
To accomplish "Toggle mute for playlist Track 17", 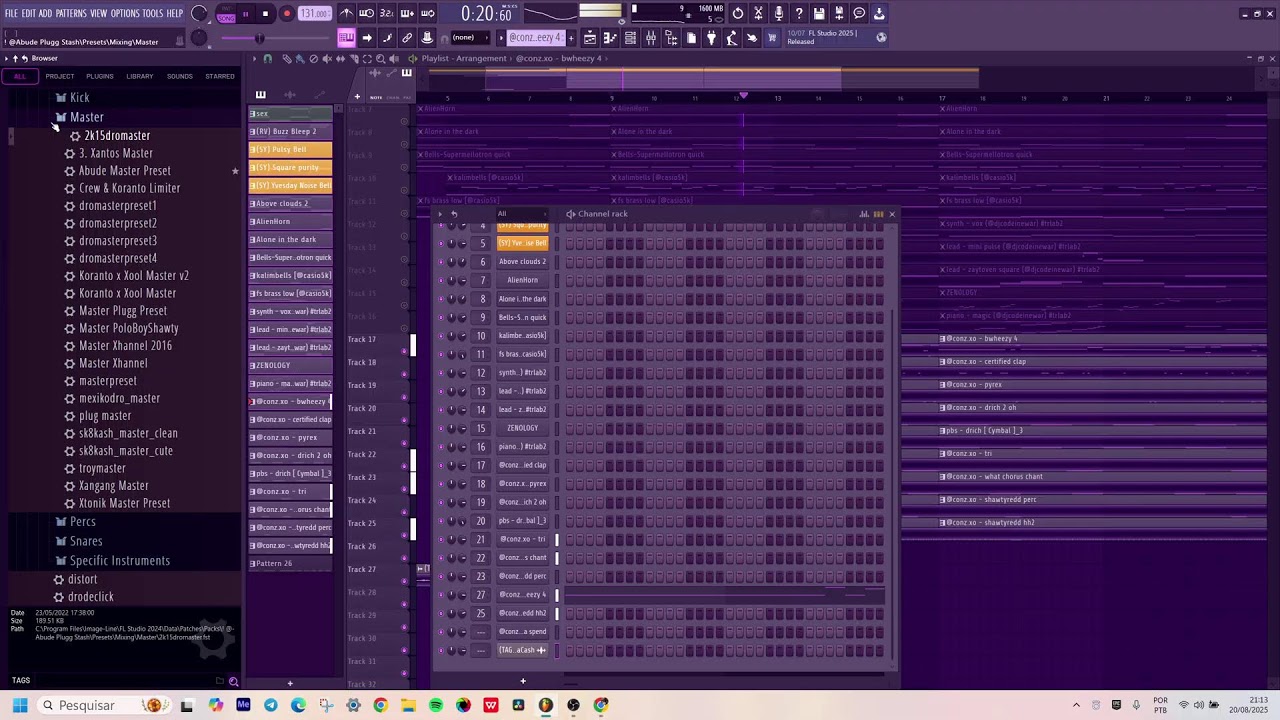I will pos(404,351).
